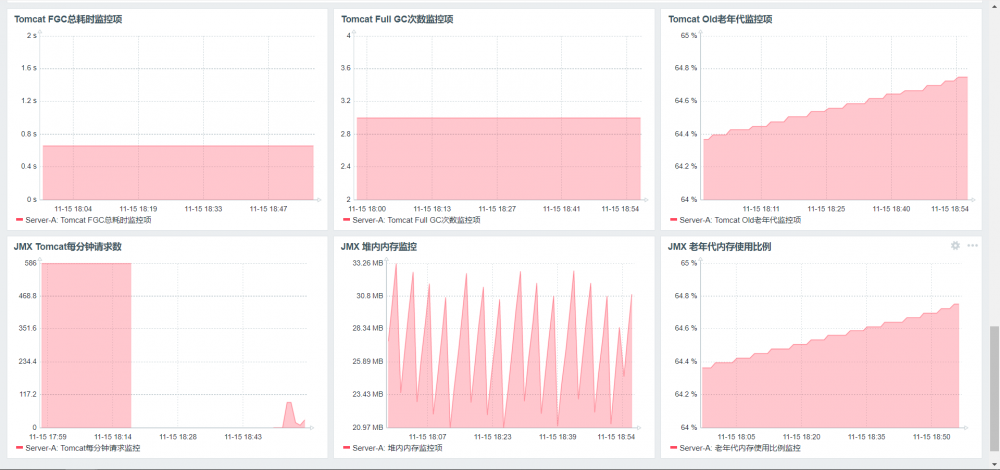This screenshot has height=470, width=1000.
Task: Click the 11-15 18:39 time label
Action: click(x=558, y=437)
